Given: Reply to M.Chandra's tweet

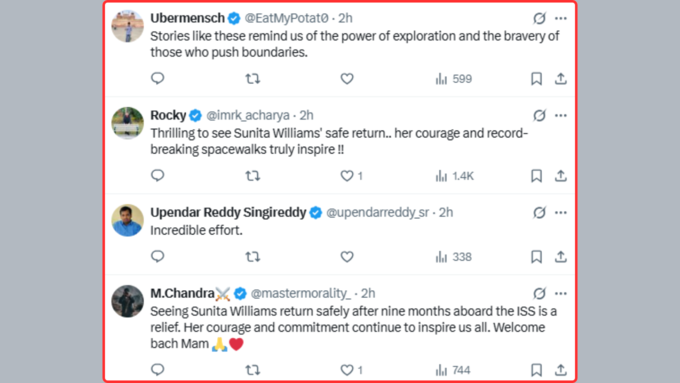Looking at the screenshot, I should coord(157,370).
